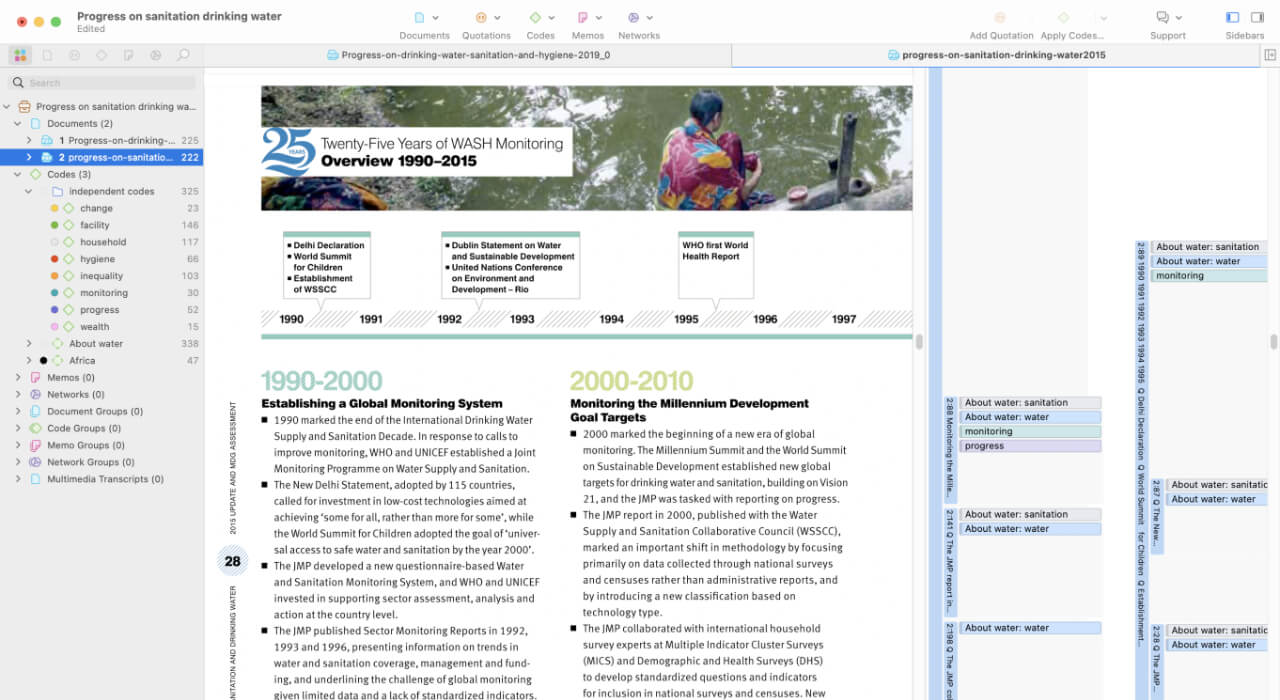The width and height of the screenshot is (1280, 700).
Task: Switch to Progress-on-drinking-water-sanitation-and-hygiene-2019_0 tab
Action: (468, 55)
